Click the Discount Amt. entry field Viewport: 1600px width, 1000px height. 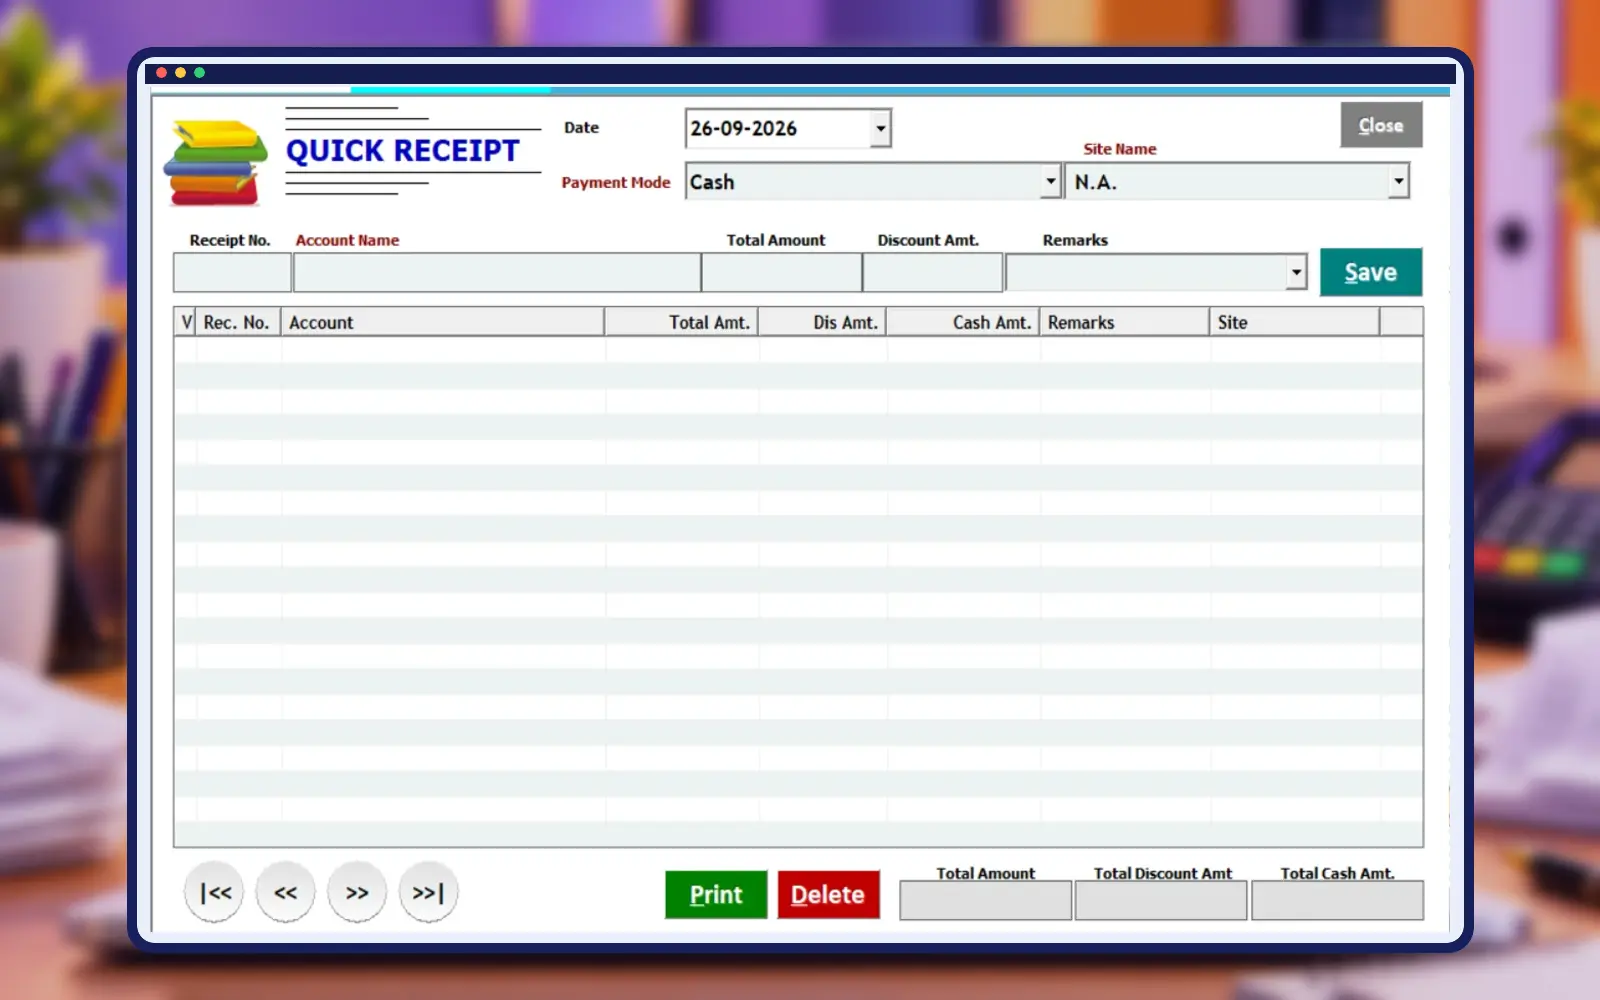tap(932, 272)
